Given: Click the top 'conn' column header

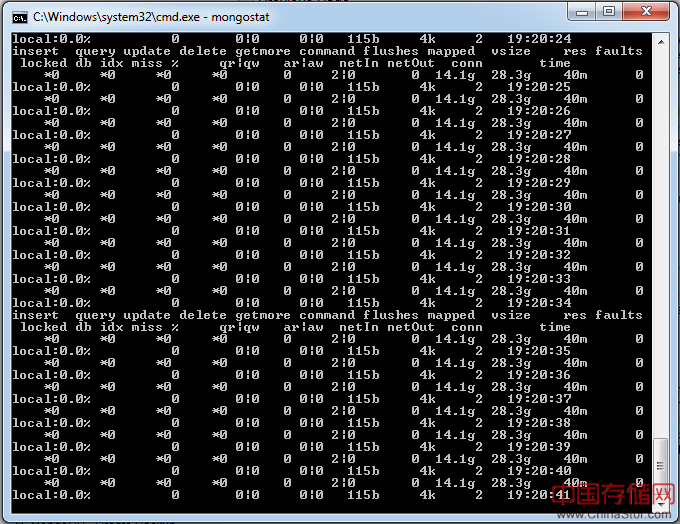Looking at the screenshot, I should (467, 63).
